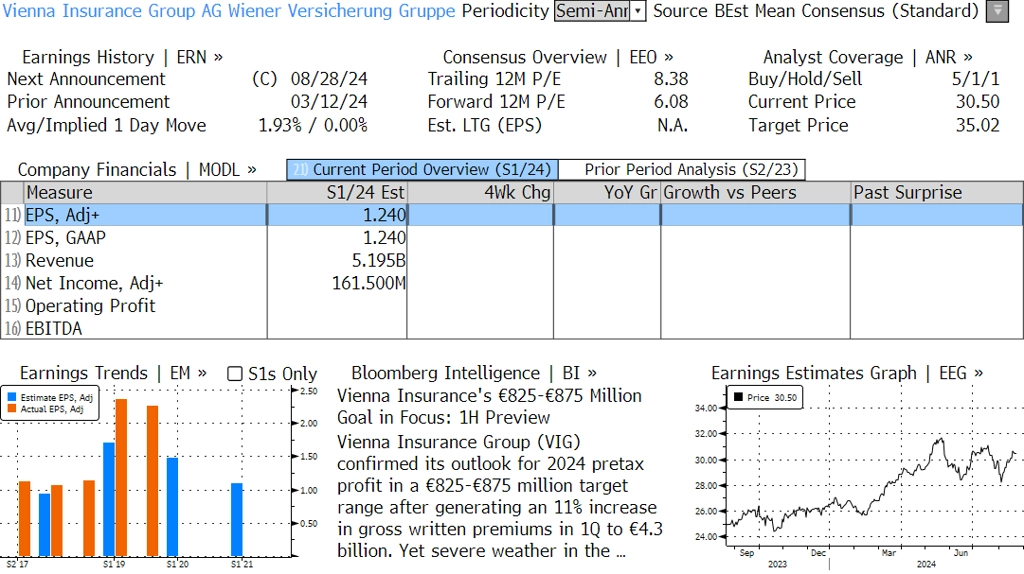The image size is (1024, 574).
Task: Click the Forward 12M P/E value 6.08
Action: [671, 102]
